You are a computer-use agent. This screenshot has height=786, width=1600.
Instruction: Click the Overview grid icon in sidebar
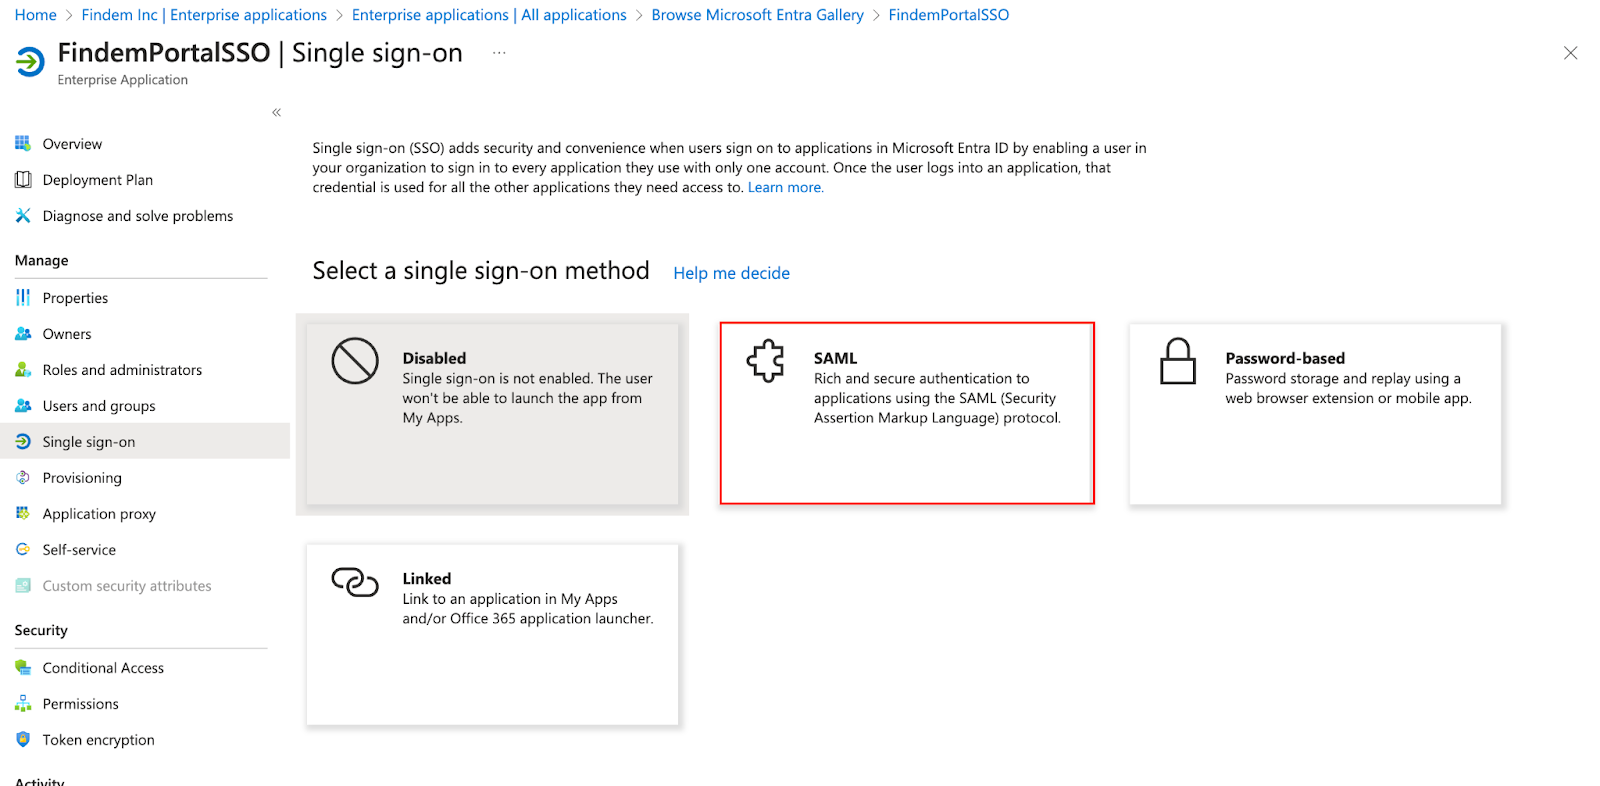coord(23,143)
